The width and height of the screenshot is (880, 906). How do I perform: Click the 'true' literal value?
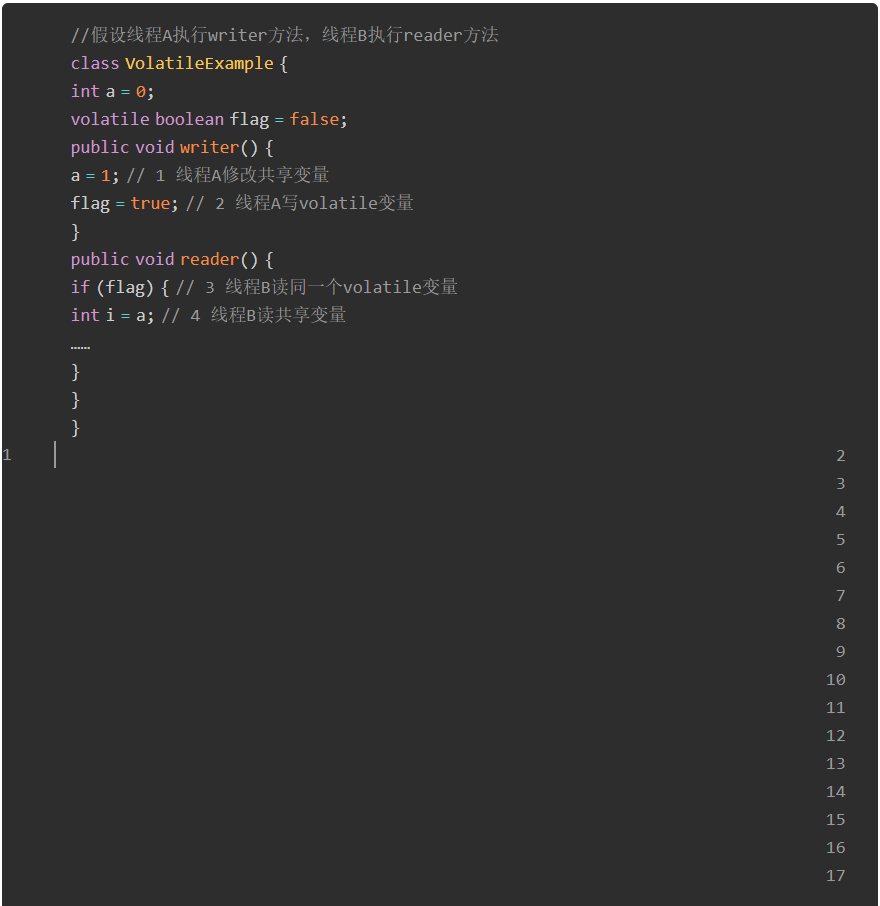click(x=150, y=203)
